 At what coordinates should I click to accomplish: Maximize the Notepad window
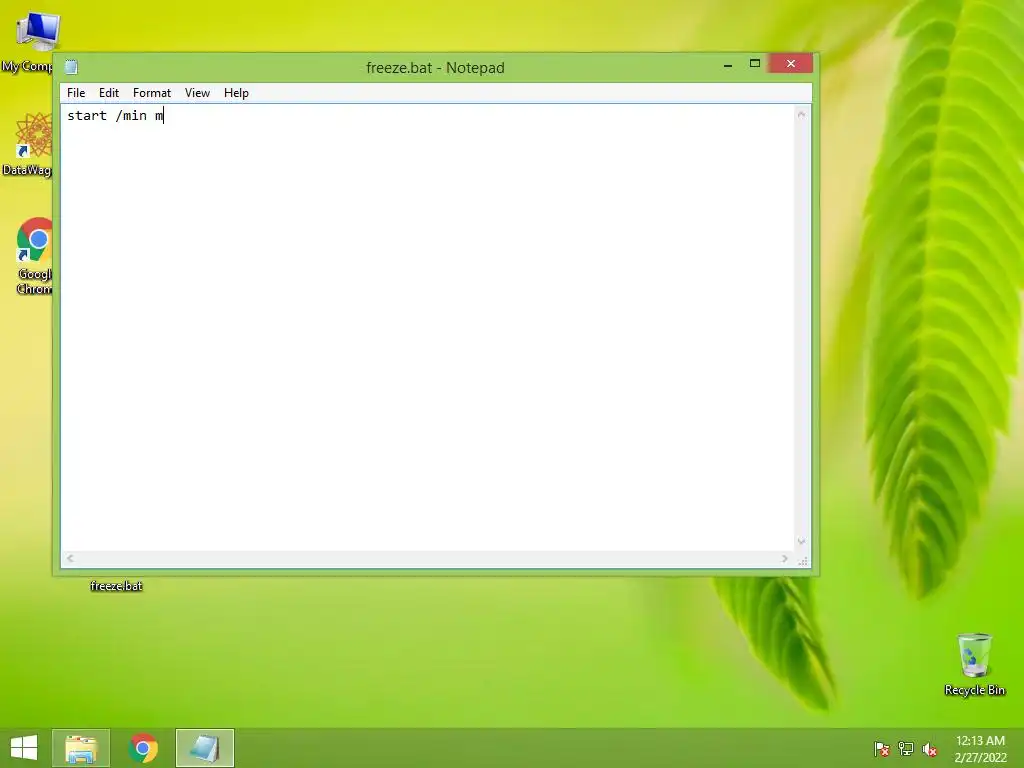click(x=754, y=63)
